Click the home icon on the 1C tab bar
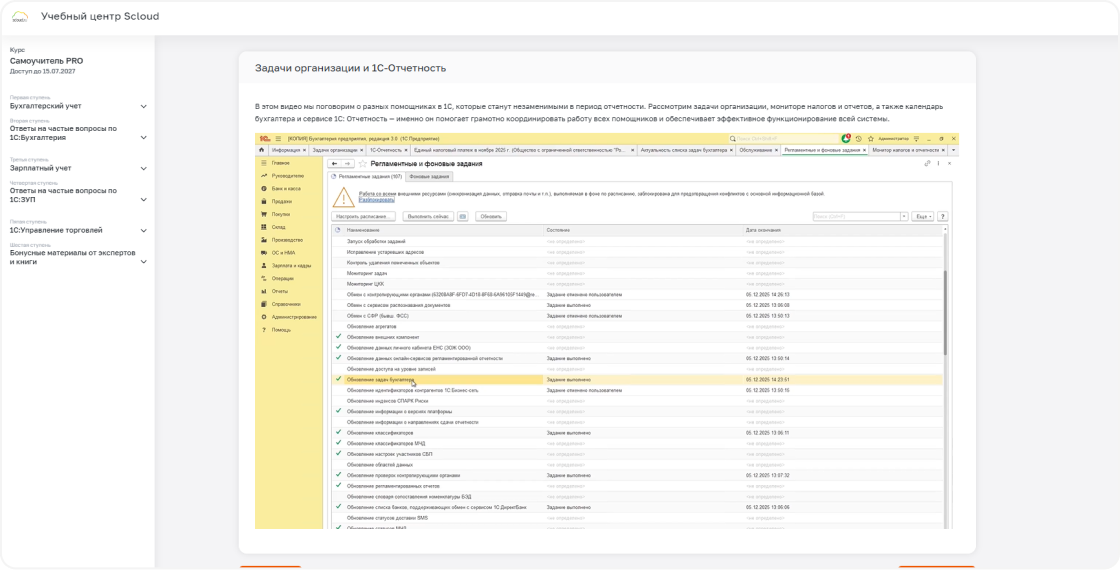This screenshot has width=1120, height=570. point(261,151)
